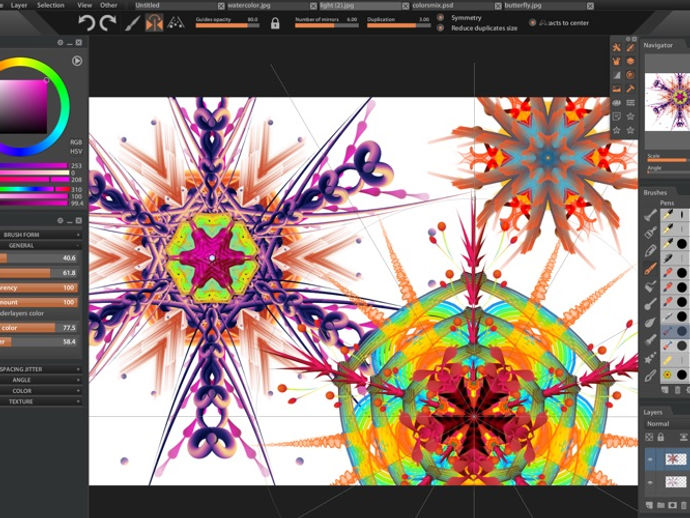The height and width of the screenshot is (518, 690).
Task: Click the gear icon atop the color panel
Action: [60, 43]
